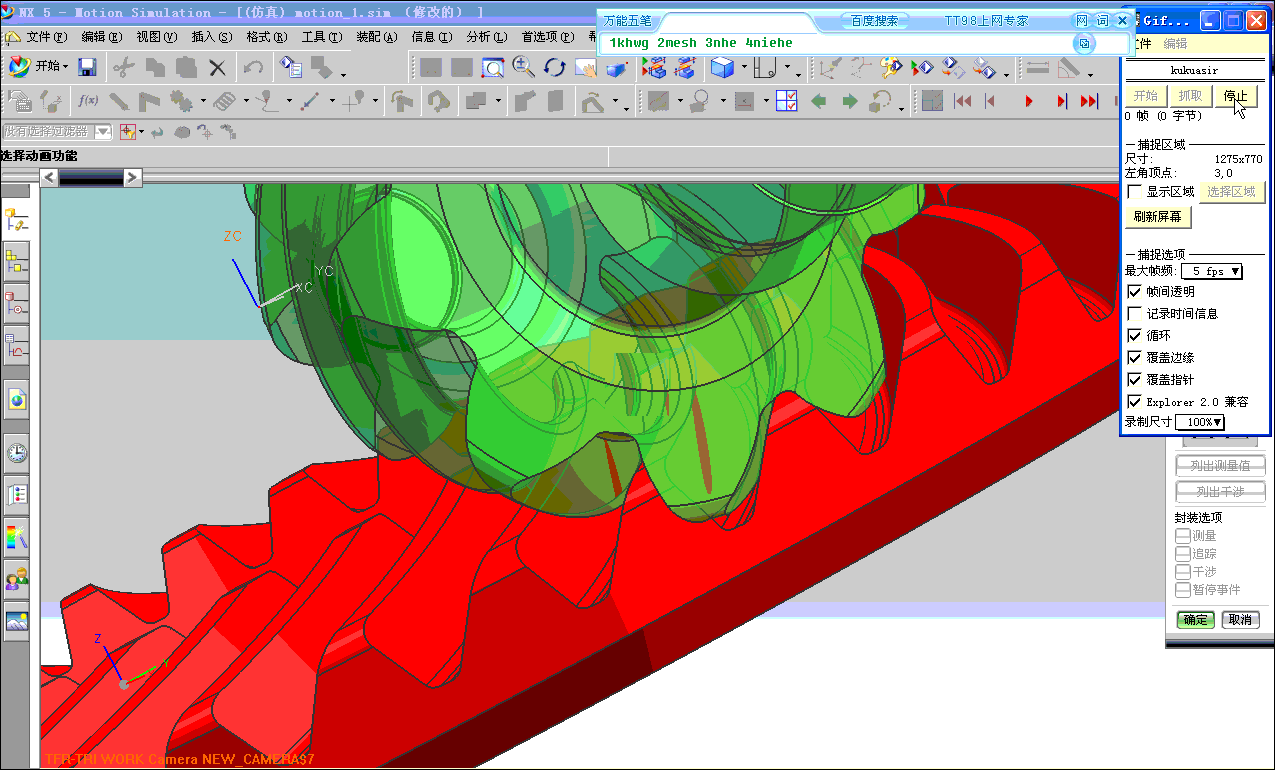
Task: Click 刷新屏幕 button
Action: coord(1158,217)
